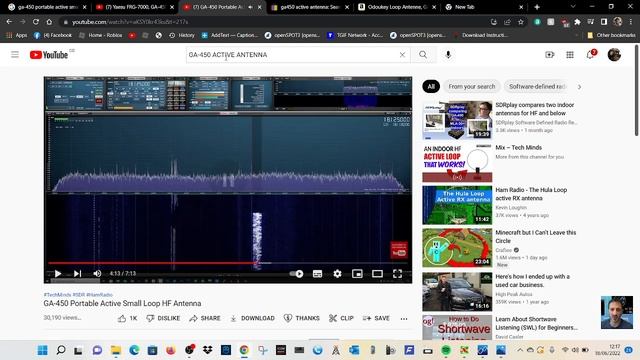Open SDRplay compares two indoor antennas thumbnail
Screen dimensions: 640x360
[457, 120]
